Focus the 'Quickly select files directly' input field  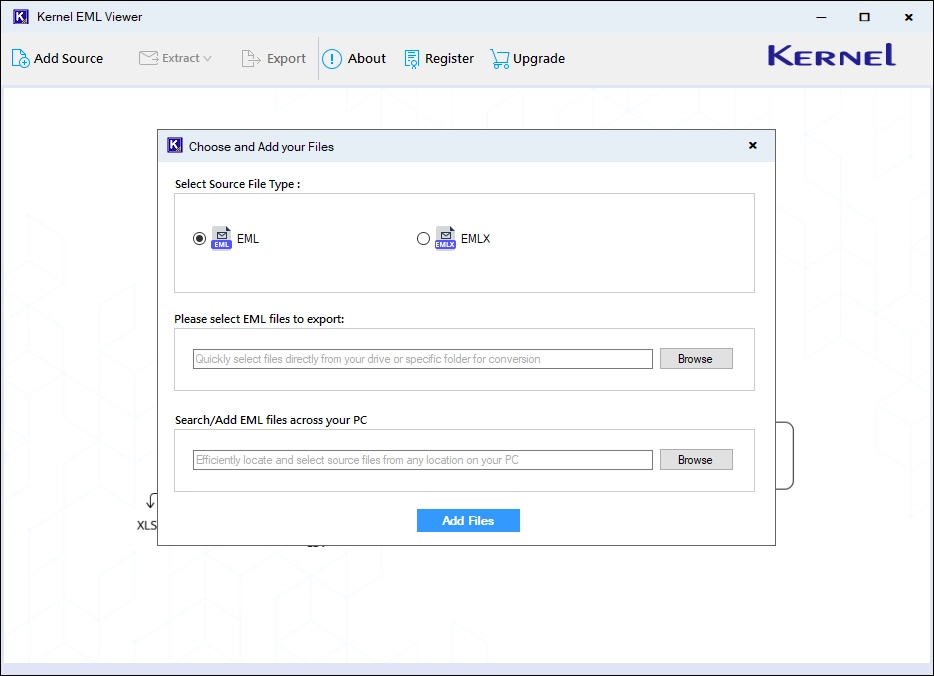(x=423, y=359)
